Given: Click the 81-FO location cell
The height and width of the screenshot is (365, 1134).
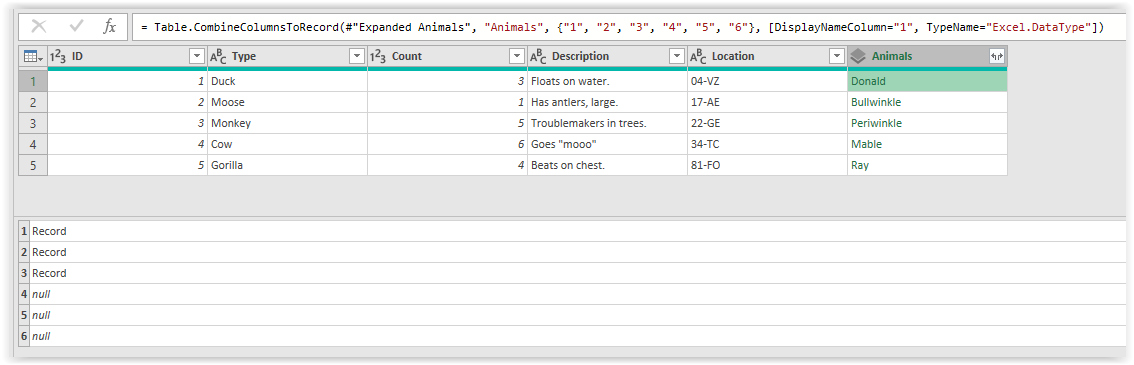Looking at the screenshot, I should pos(767,166).
